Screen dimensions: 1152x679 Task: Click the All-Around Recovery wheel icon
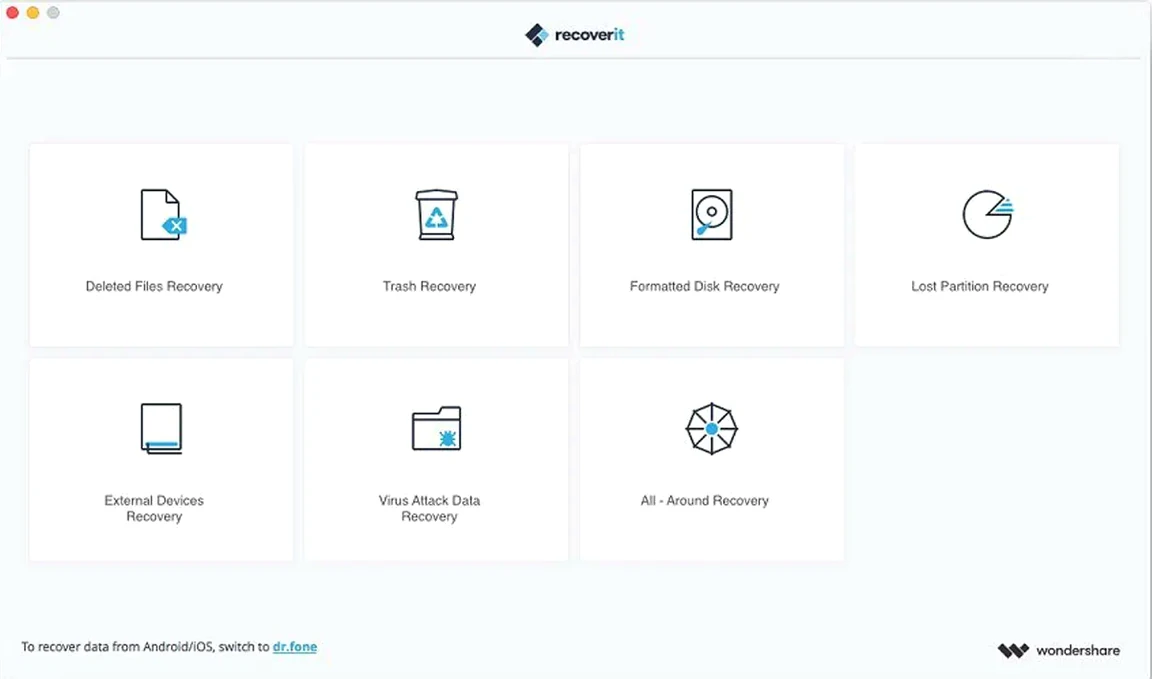point(711,428)
